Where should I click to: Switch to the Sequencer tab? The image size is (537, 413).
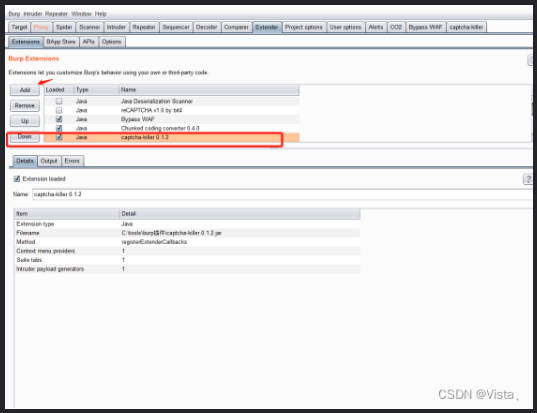pos(176,27)
